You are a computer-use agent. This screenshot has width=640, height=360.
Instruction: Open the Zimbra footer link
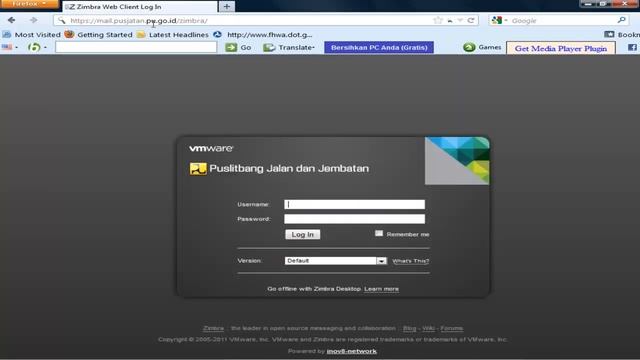coord(213,328)
